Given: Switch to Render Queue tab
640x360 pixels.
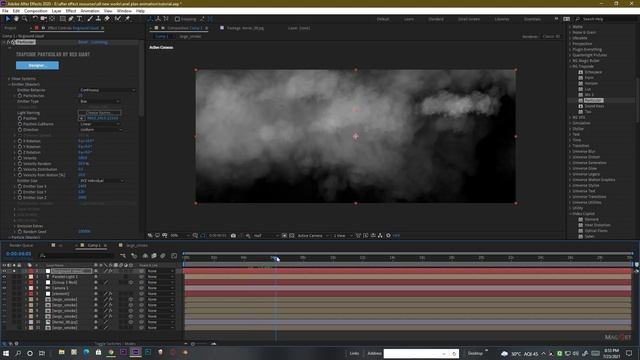Looking at the screenshot, I should coord(21,245).
